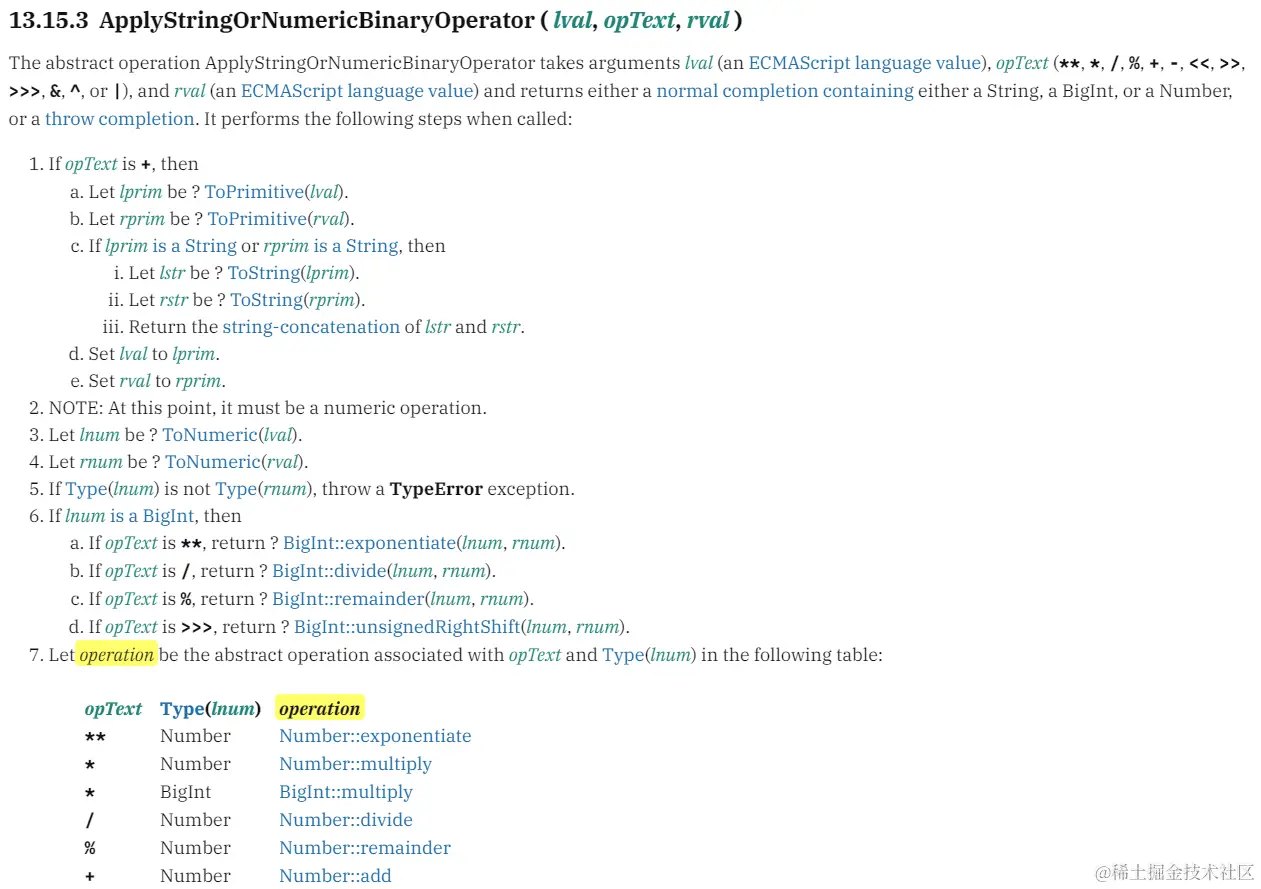Follow the Number::add table link
The width and height of the screenshot is (1261, 889).
335,876
